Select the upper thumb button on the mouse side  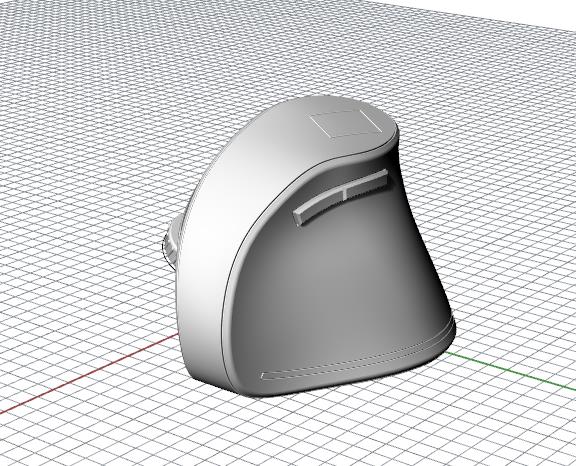(366, 184)
